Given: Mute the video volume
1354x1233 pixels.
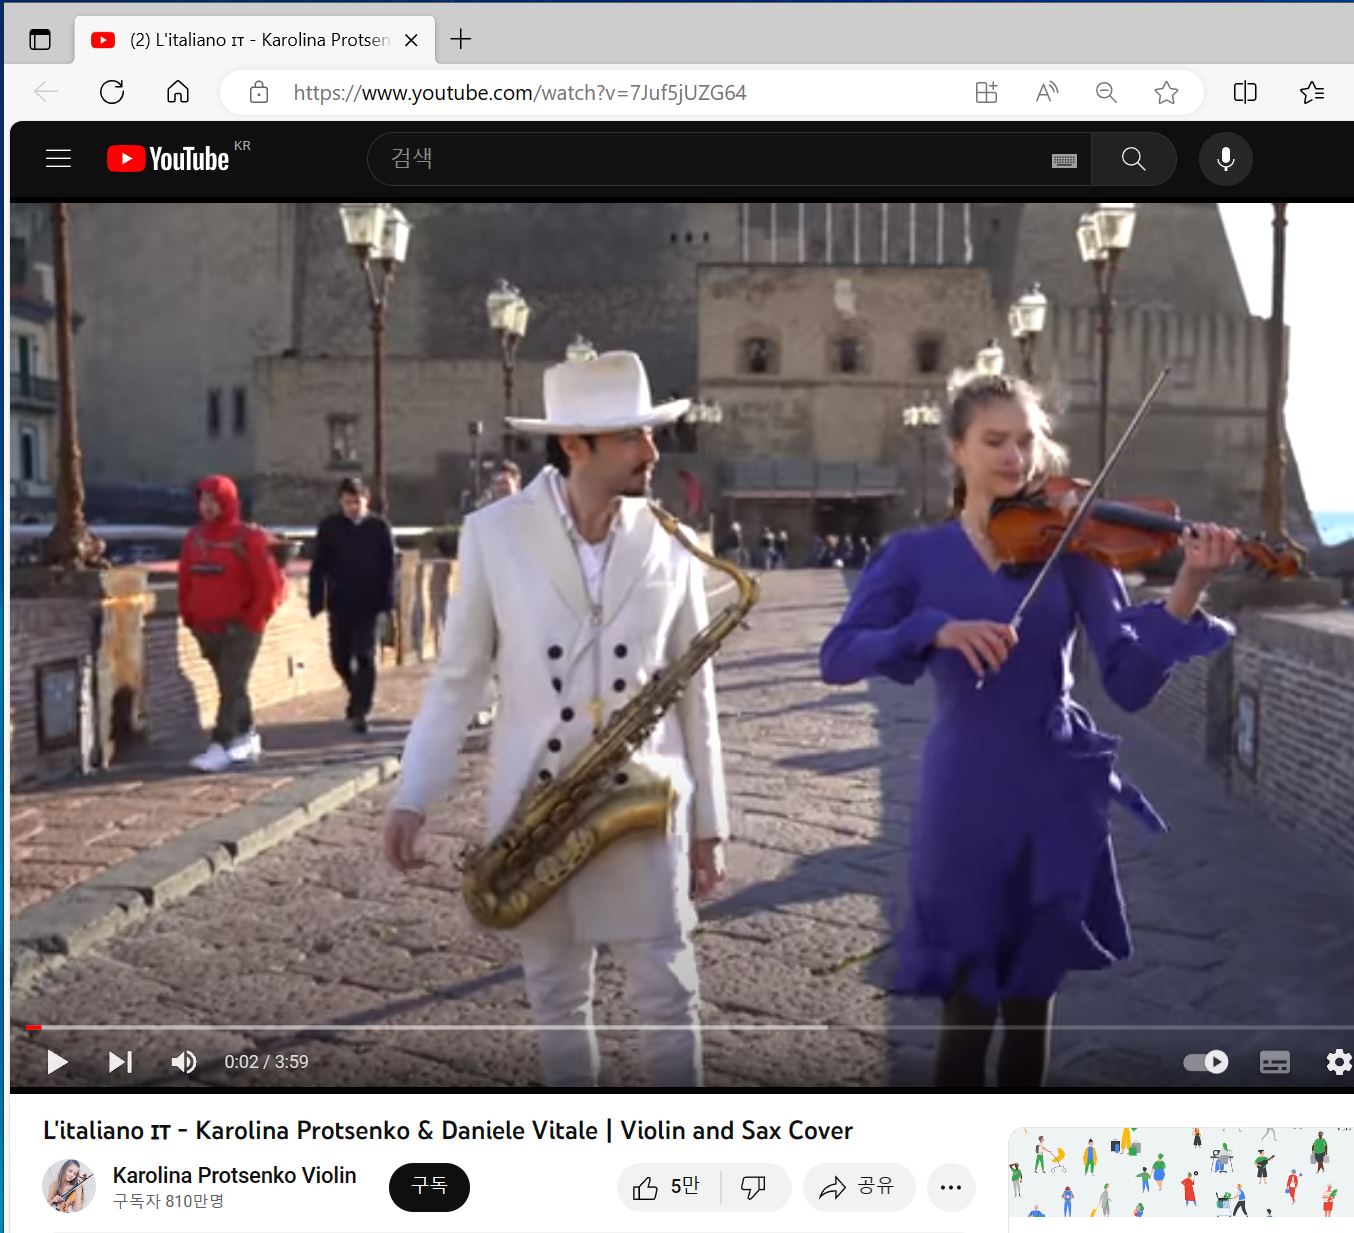Looking at the screenshot, I should pyautogui.click(x=183, y=1062).
